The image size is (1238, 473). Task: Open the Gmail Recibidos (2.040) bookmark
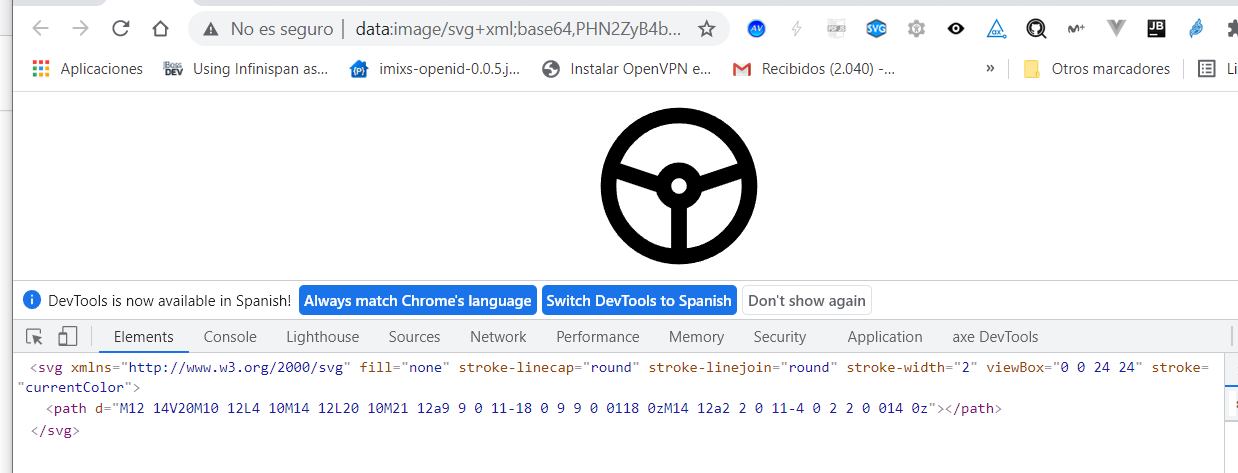814,69
